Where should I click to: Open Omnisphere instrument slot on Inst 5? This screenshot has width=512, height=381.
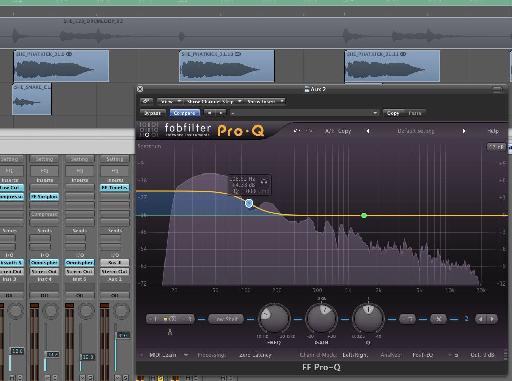click(79, 263)
